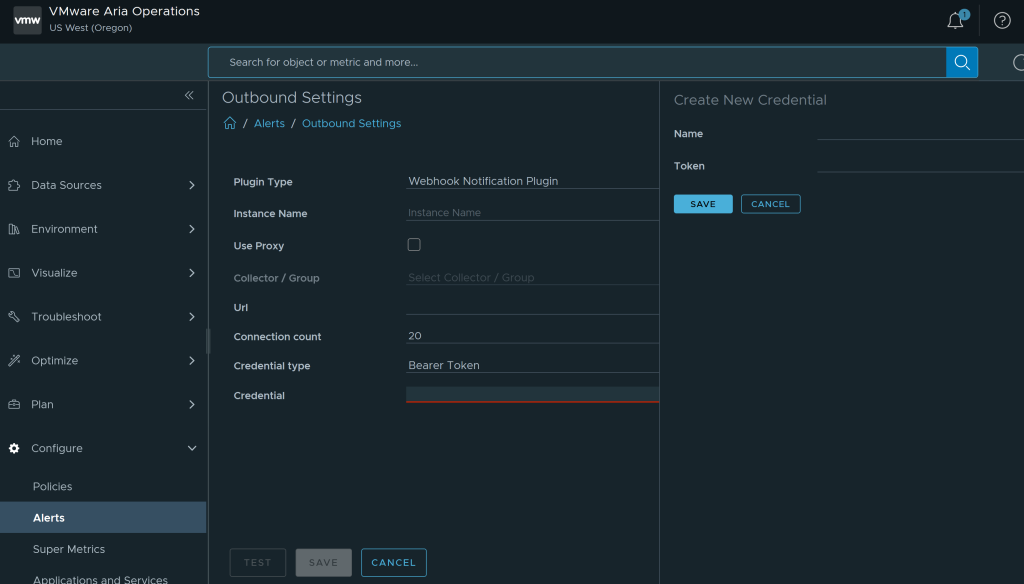Screen dimensions: 1024x584
Task: Click the Configure gear icon
Action: pyautogui.click(x=14, y=448)
